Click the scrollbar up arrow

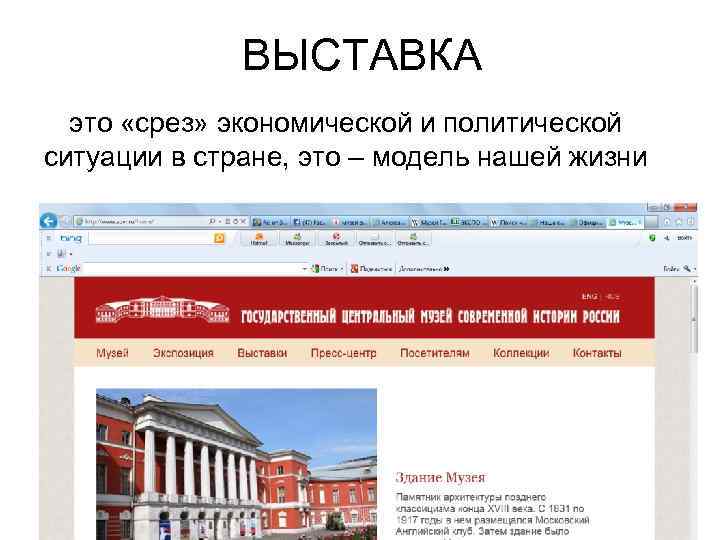[694, 281]
